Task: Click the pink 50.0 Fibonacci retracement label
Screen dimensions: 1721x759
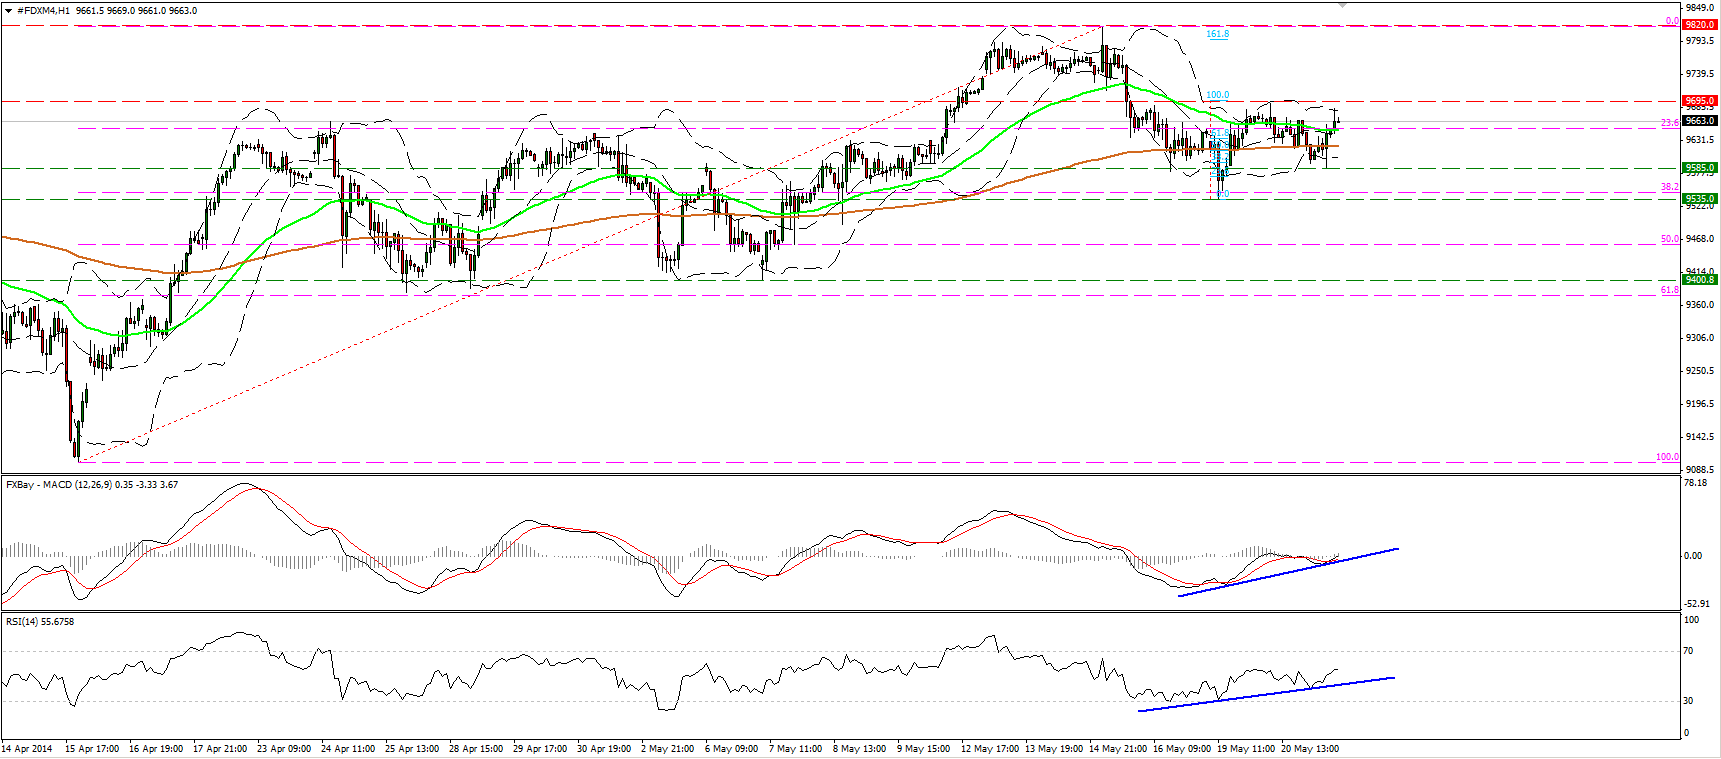Action: 1670,239
